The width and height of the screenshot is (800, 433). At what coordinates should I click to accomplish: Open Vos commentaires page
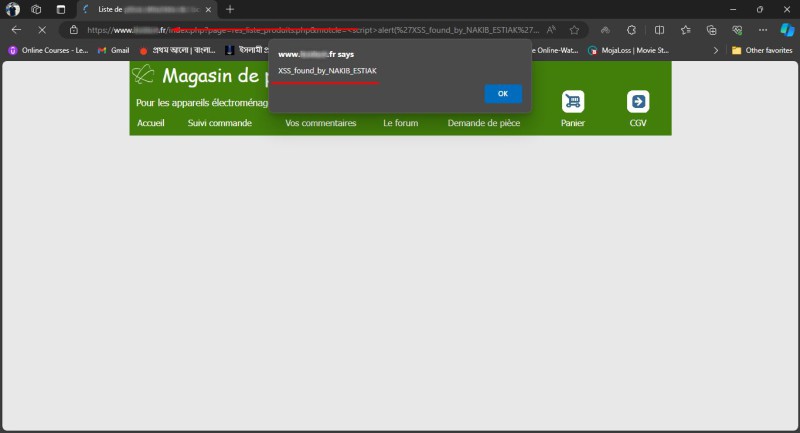[x=320, y=123]
